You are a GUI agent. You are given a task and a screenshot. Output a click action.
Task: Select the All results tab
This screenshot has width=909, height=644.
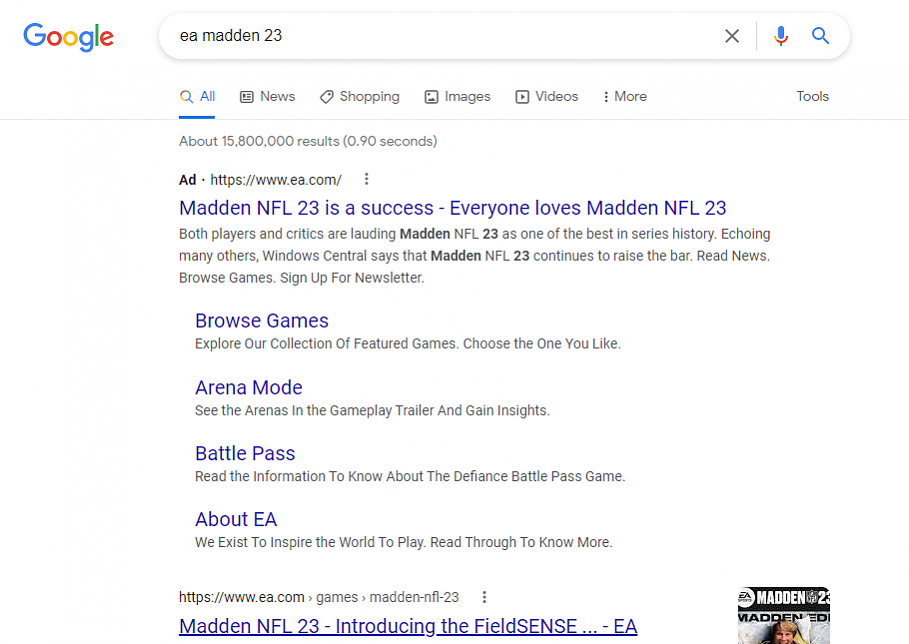[197, 97]
